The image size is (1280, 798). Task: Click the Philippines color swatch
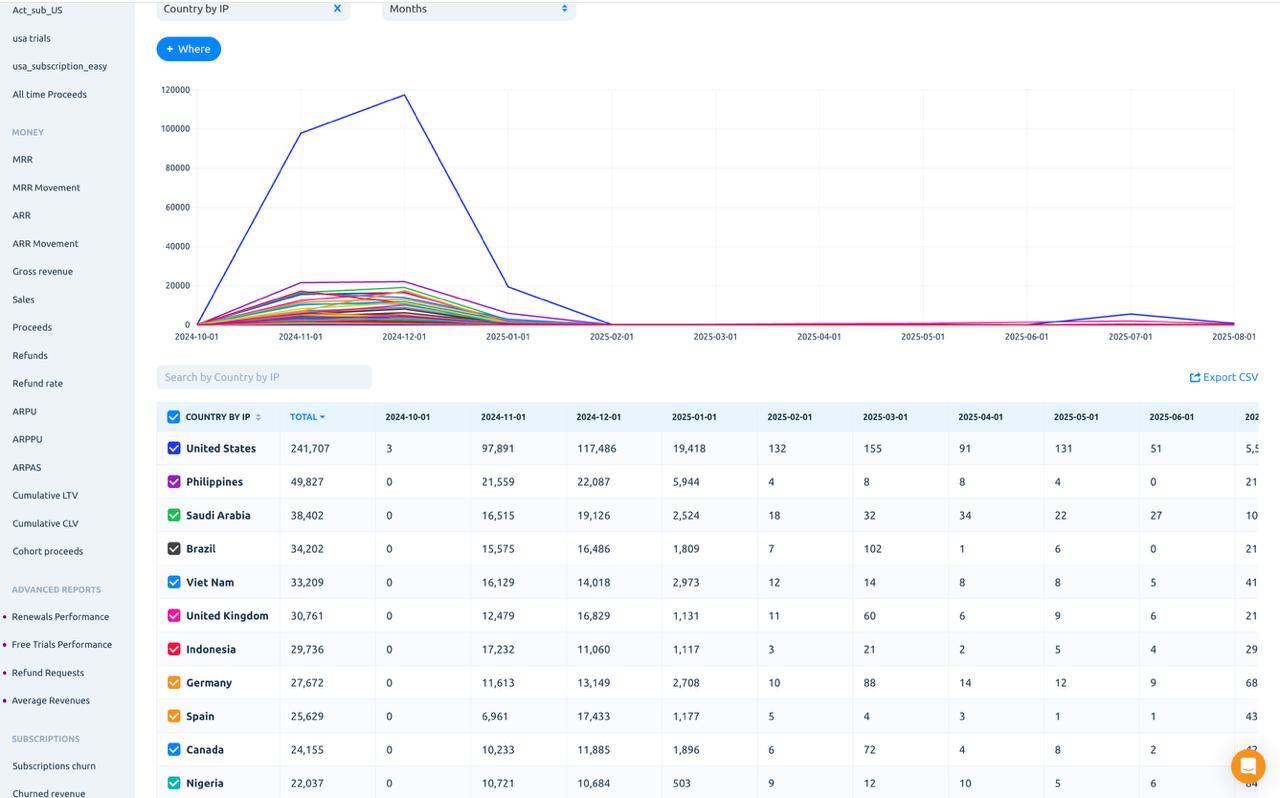174,481
